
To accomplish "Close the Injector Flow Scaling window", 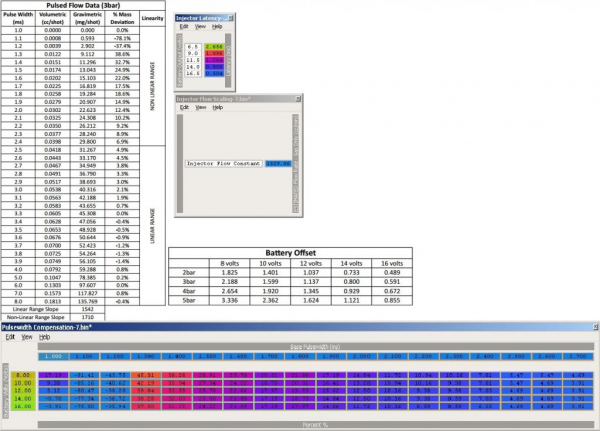I will pyautogui.click(x=297, y=99).
